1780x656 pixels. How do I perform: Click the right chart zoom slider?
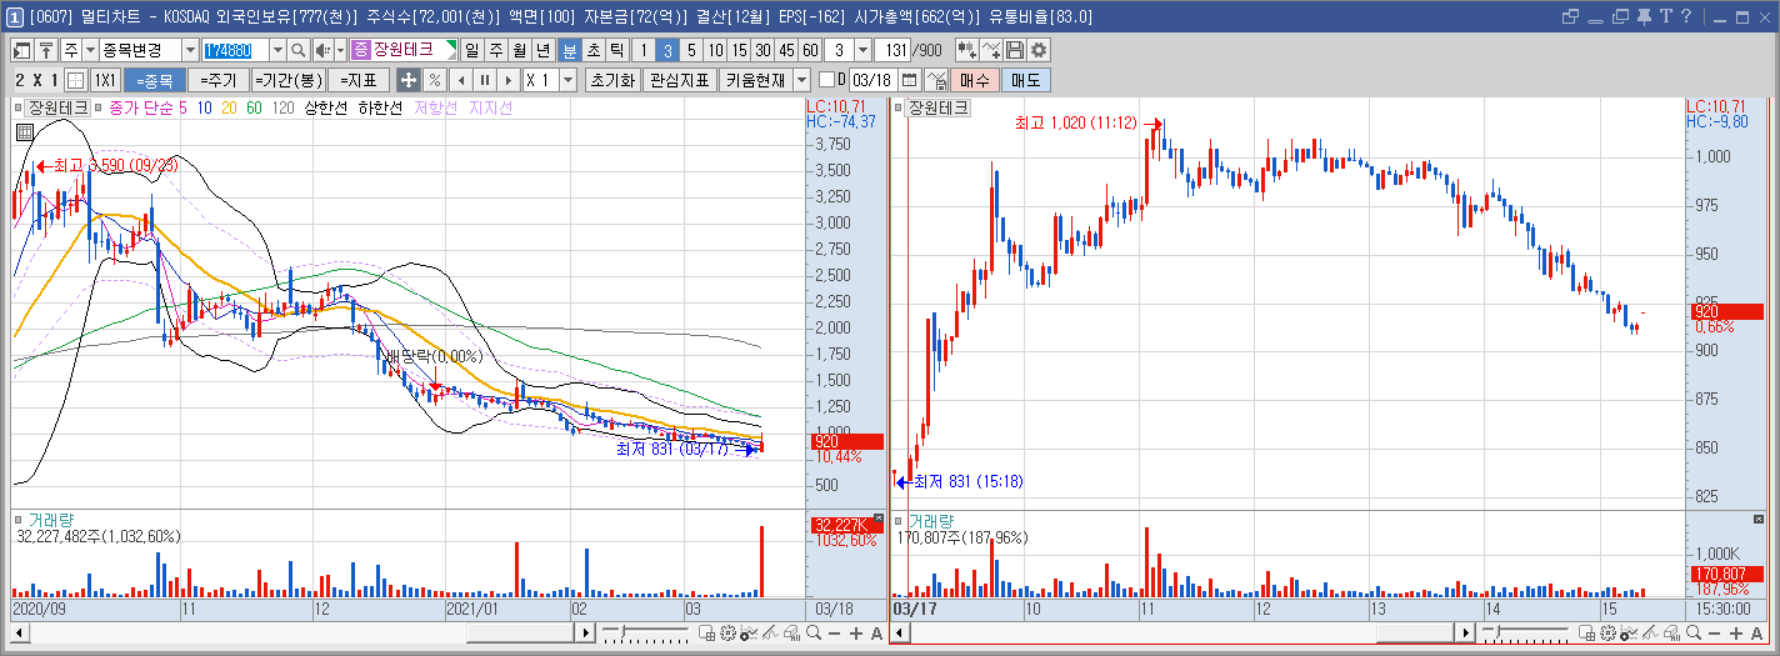point(1525,633)
